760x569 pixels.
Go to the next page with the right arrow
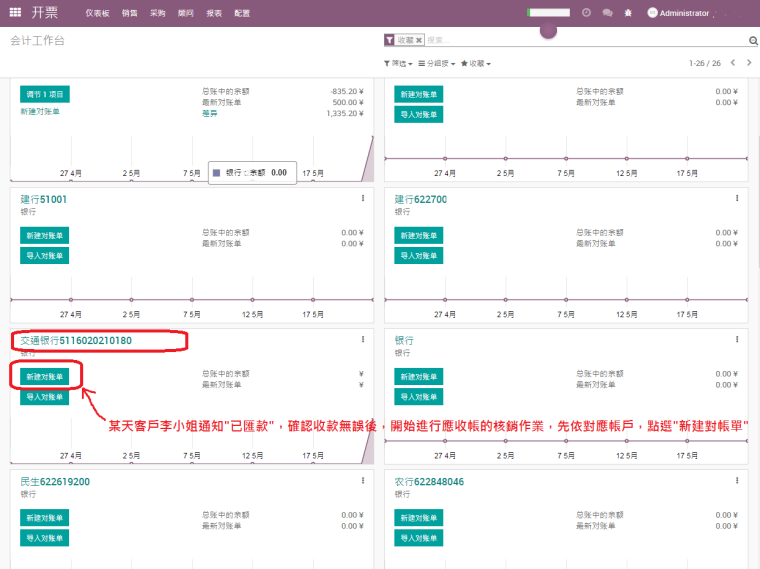749,63
